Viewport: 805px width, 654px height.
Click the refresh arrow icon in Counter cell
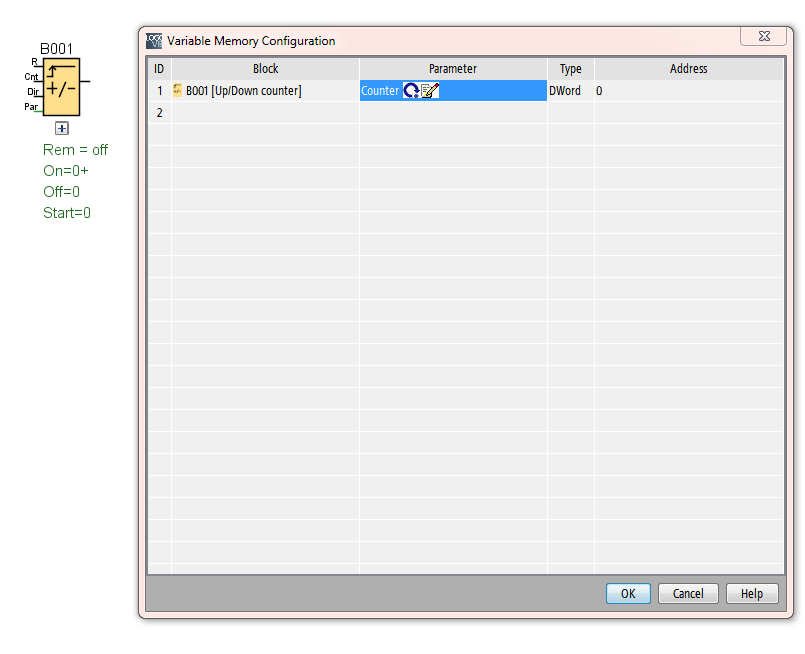click(x=411, y=91)
